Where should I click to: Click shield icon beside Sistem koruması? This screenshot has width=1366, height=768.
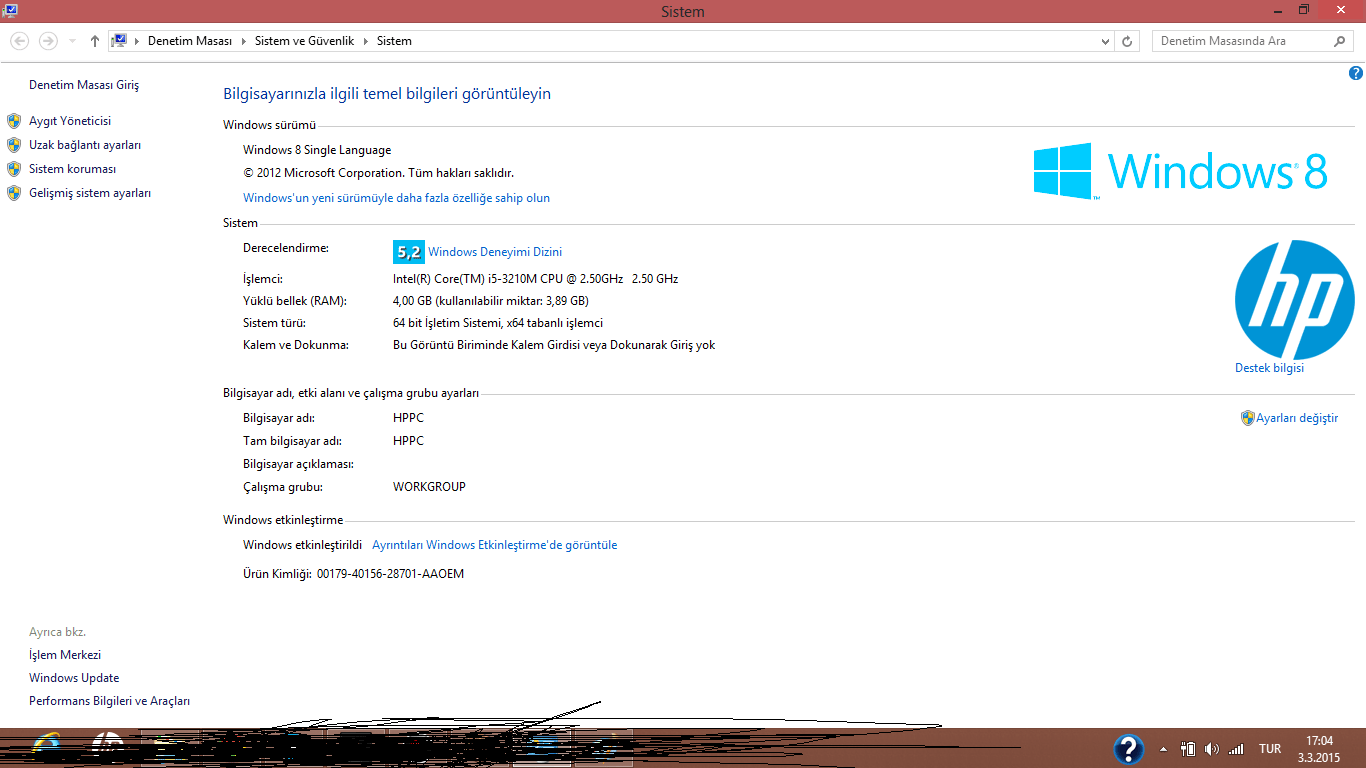14,169
